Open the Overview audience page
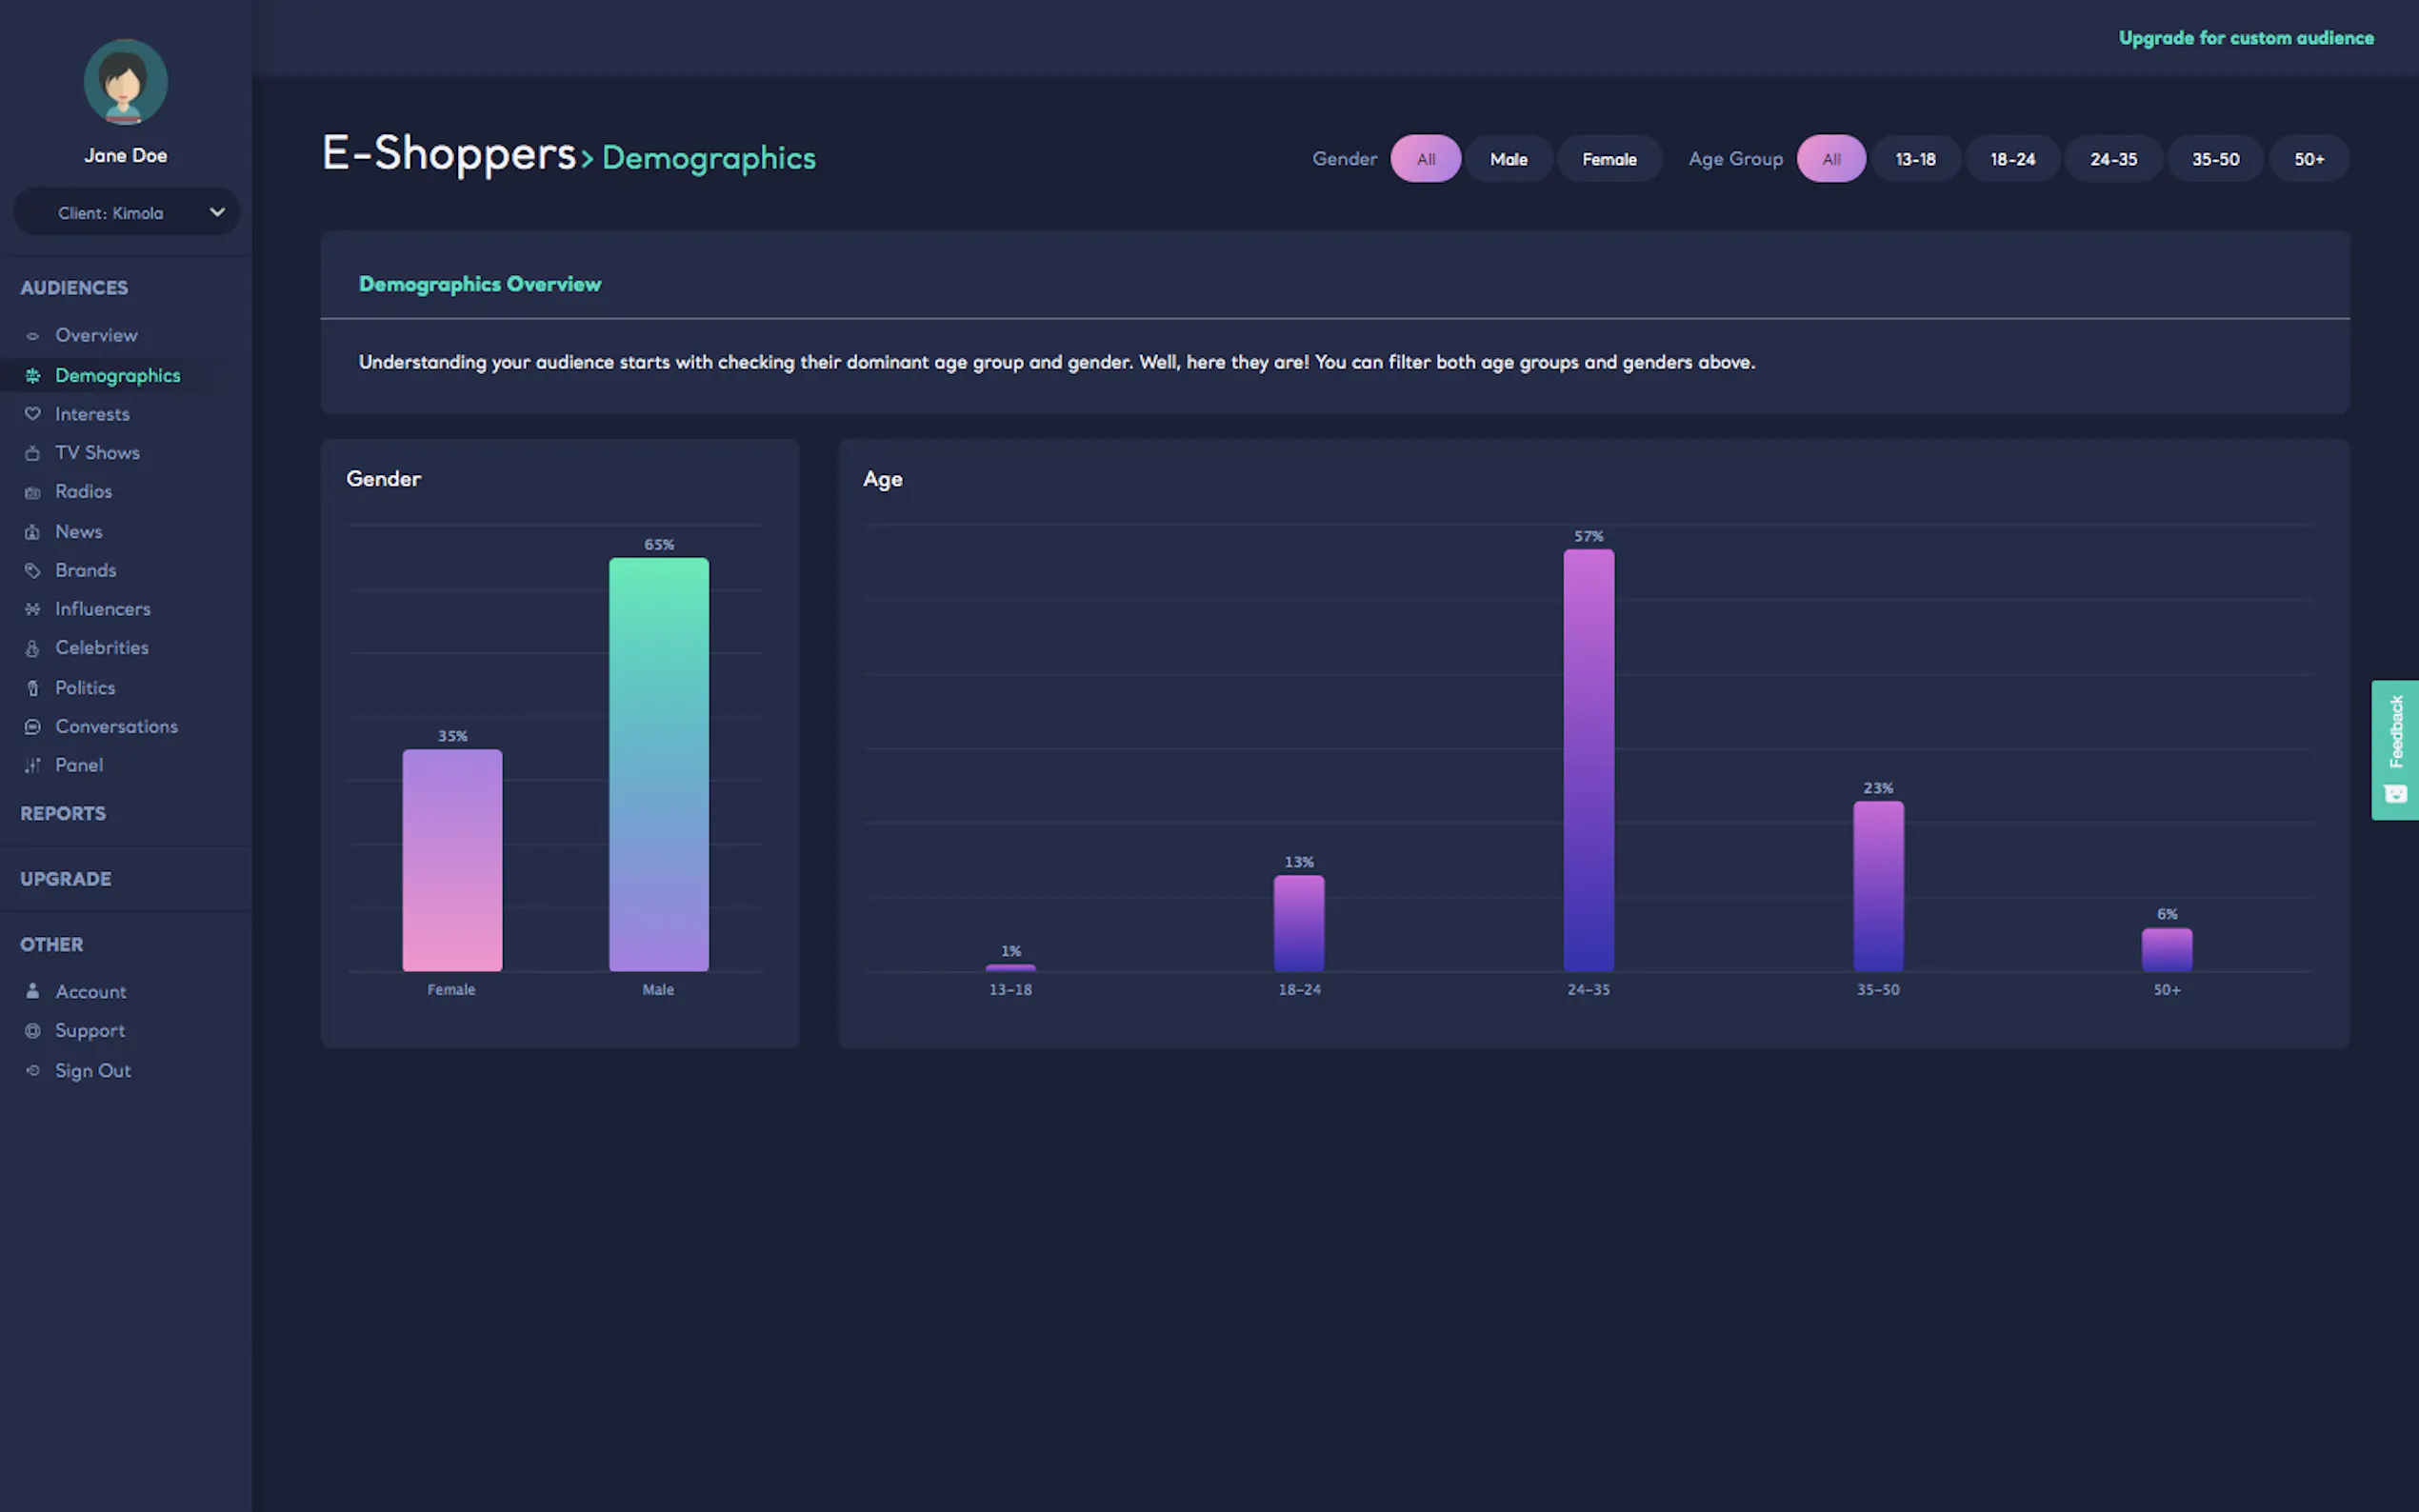Screen dimensions: 2419x1512 click(x=96, y=336)
